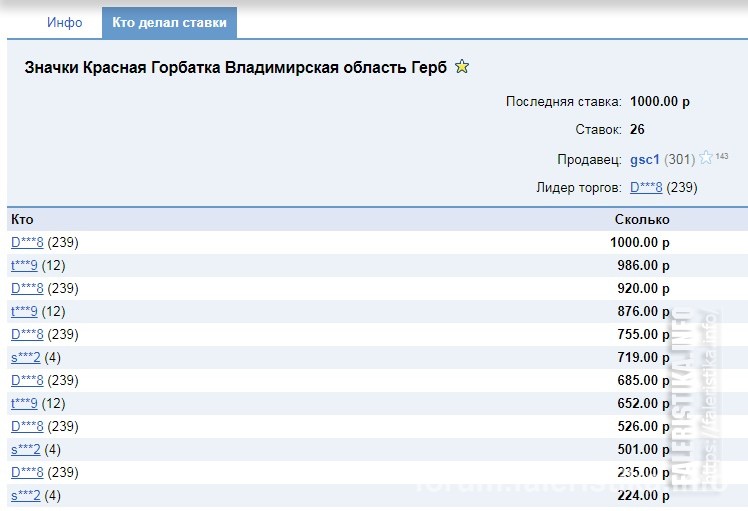Open D***8 bidder in the 1000.00 р row
Screen dimensions: 748x511
(27, 242)
